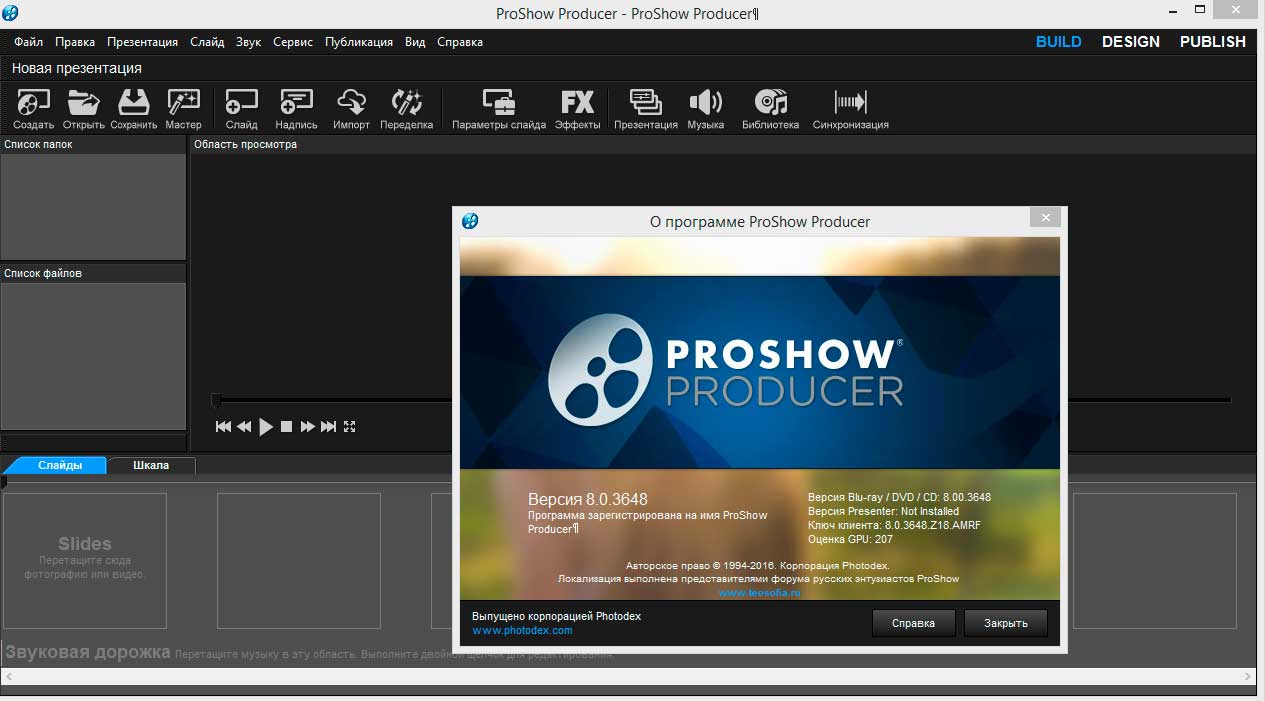Click the Оценка GPU: 207 text
This screenshot has width=1265, height=701.
(850, 539)
